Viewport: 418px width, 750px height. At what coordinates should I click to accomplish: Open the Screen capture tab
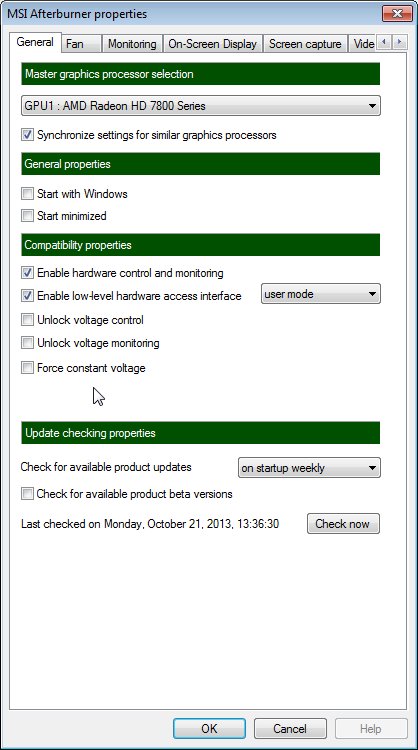(x=305, y=44)
